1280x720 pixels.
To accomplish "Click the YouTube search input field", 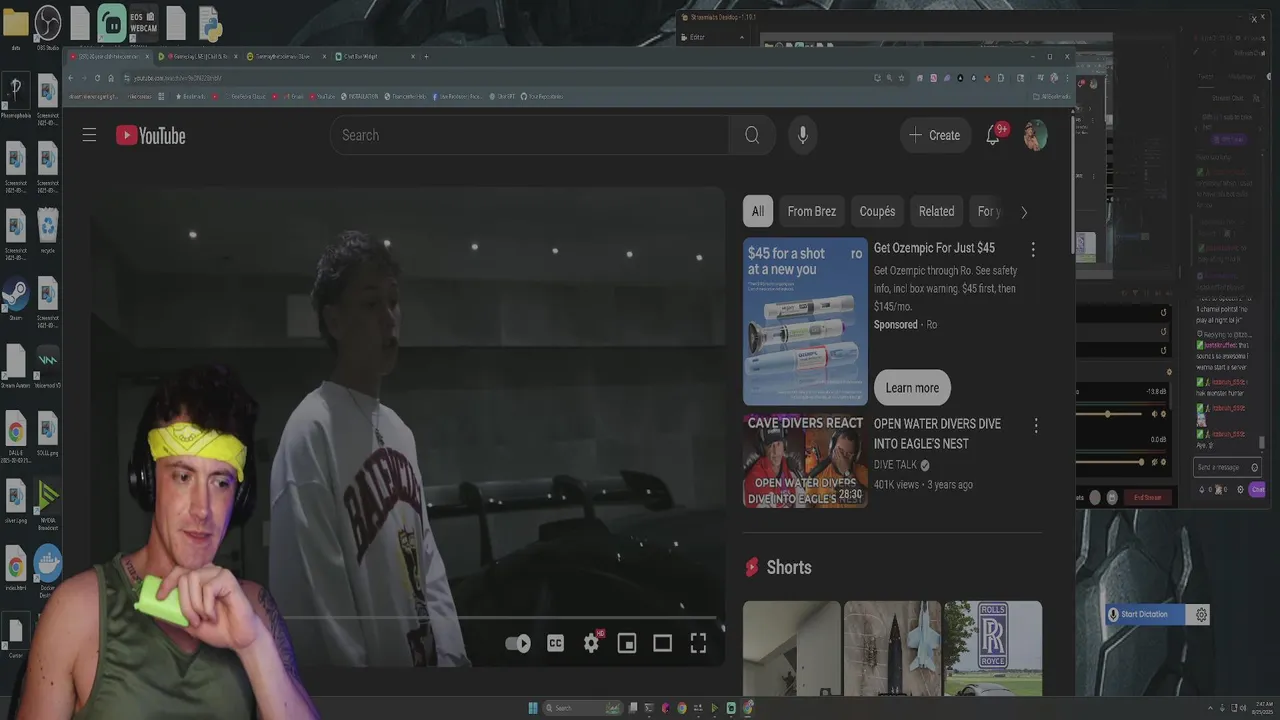I will [x=530, y=135].
